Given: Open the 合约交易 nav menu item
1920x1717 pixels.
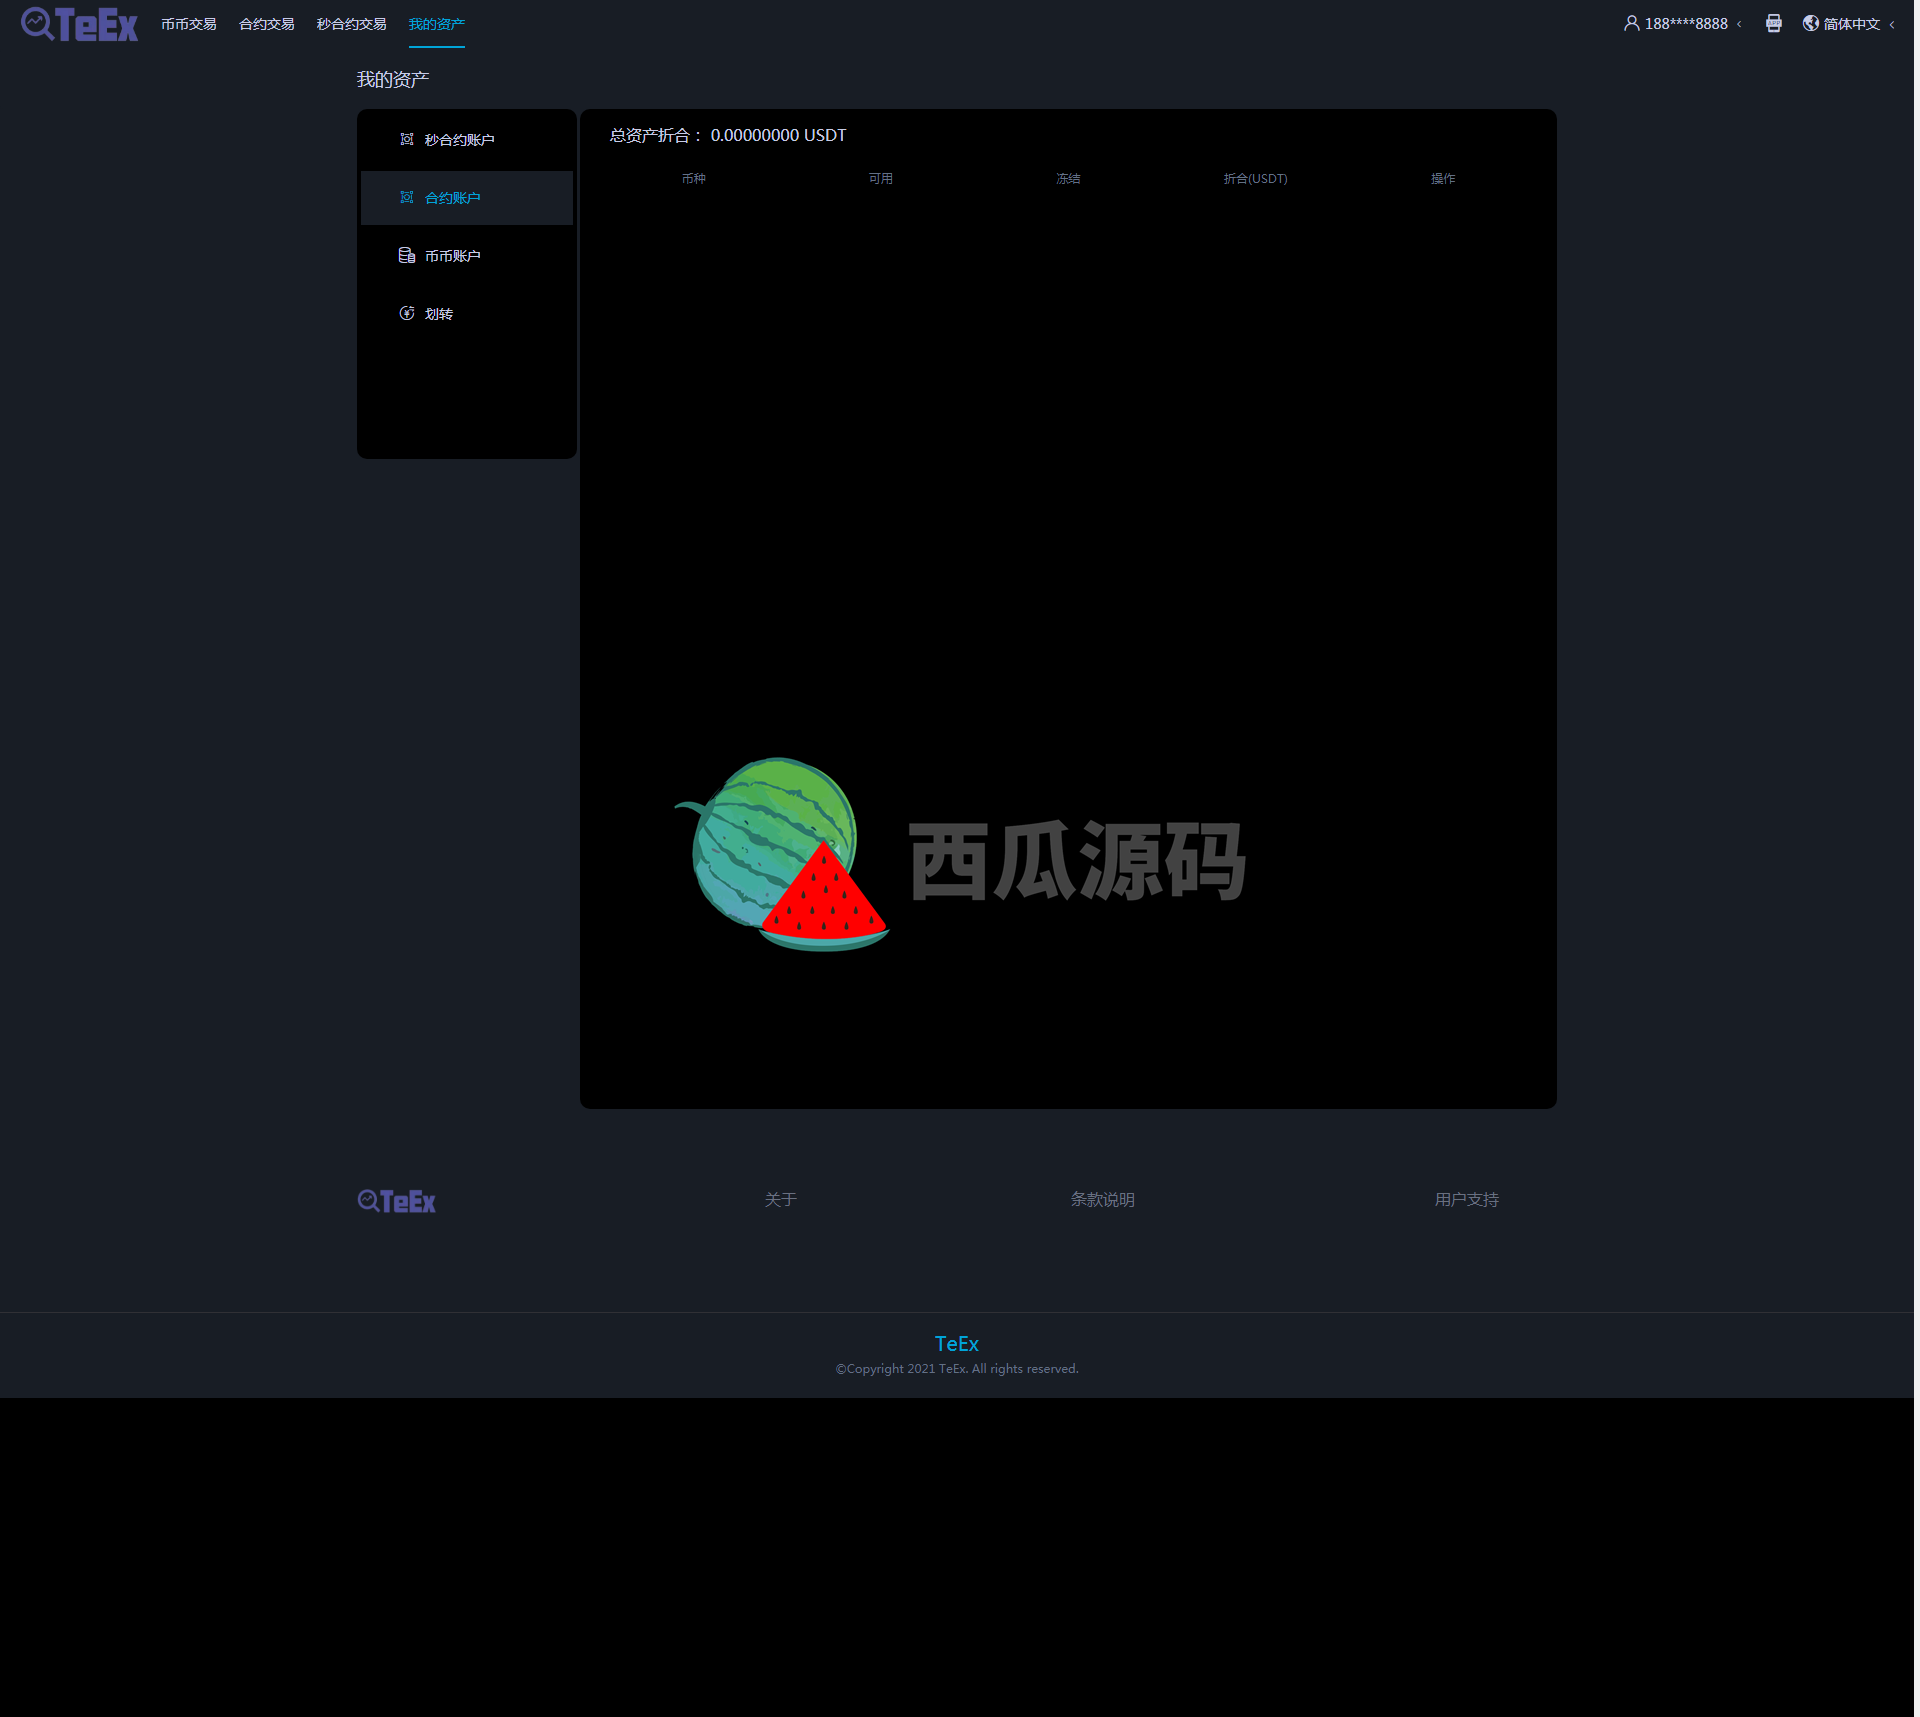Looking at the screenshot, I should coord(267,24).
